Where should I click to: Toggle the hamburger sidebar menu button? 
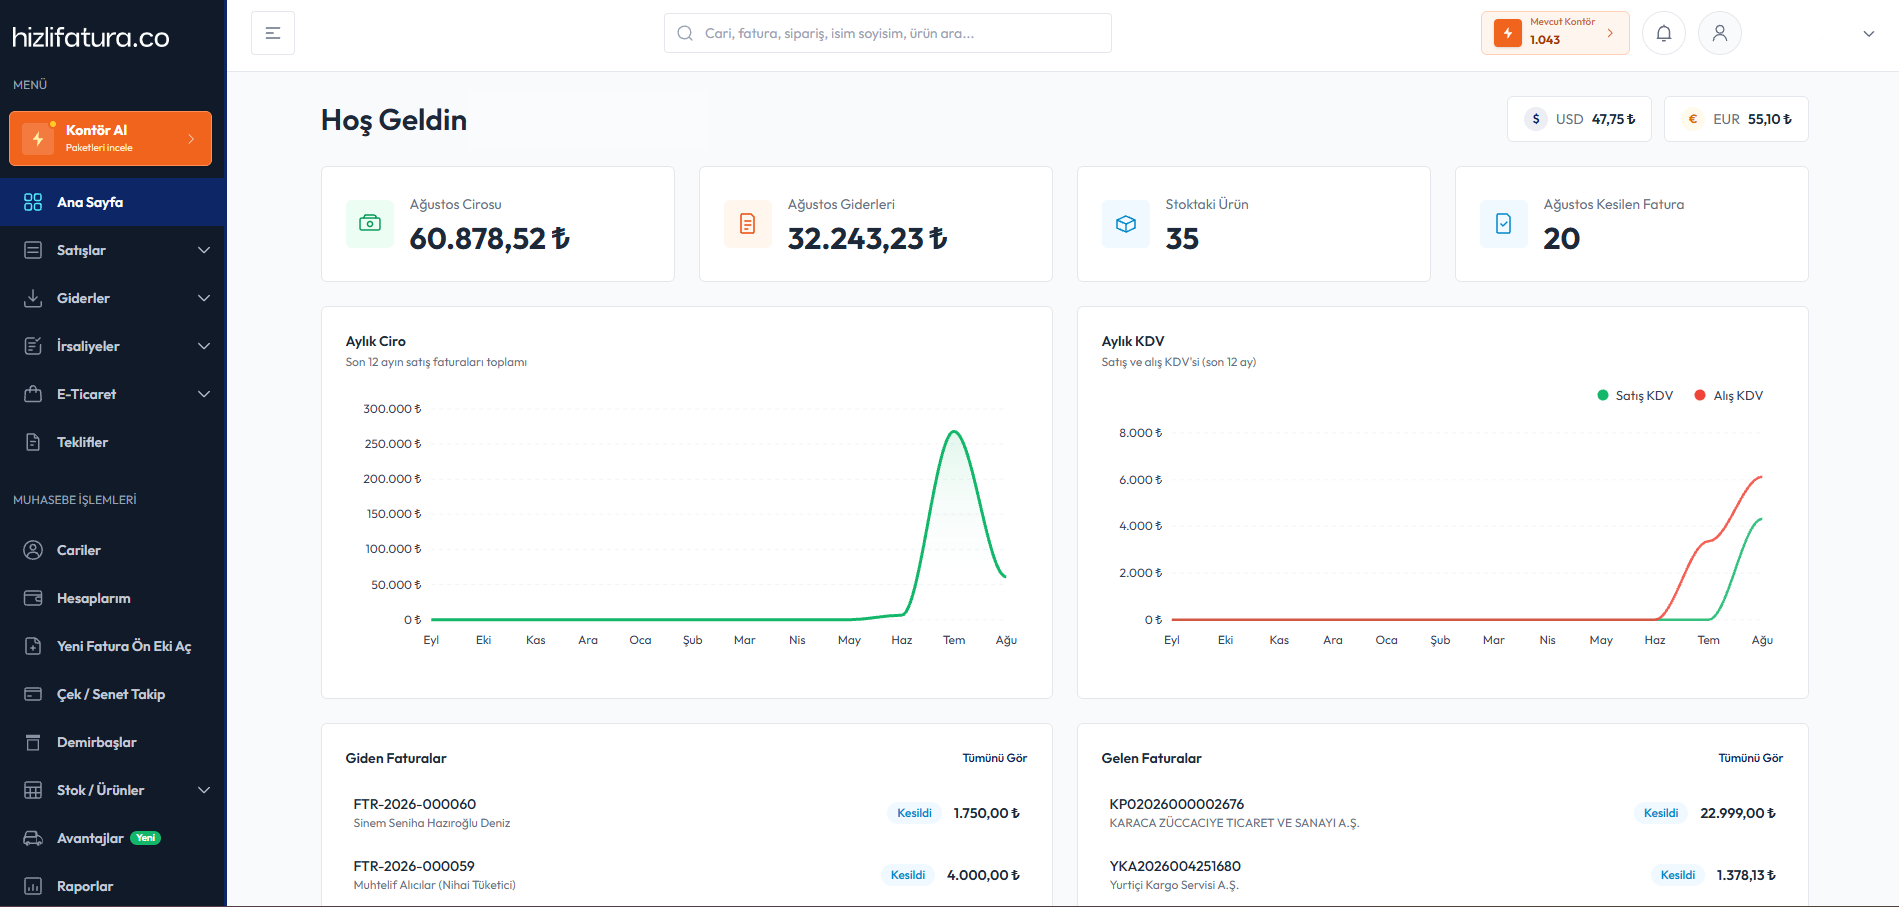(x=273, y=33)
